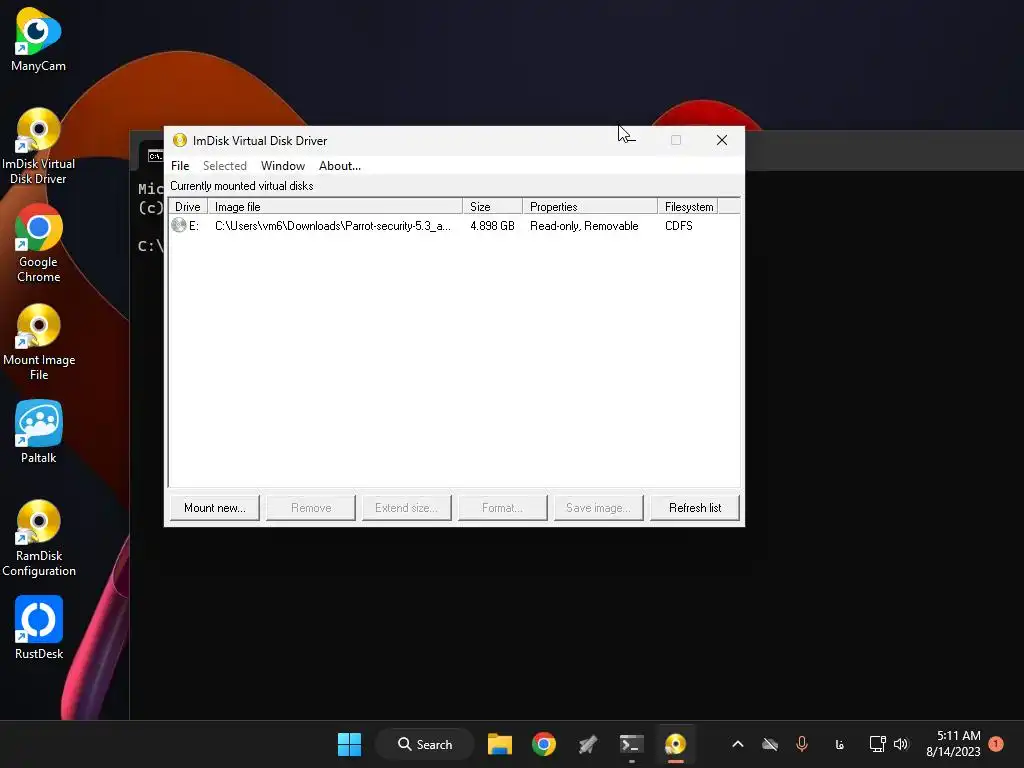The image size is (1024, 768).
Task: Open the Windows Start menu
Action: click(349, 744)
